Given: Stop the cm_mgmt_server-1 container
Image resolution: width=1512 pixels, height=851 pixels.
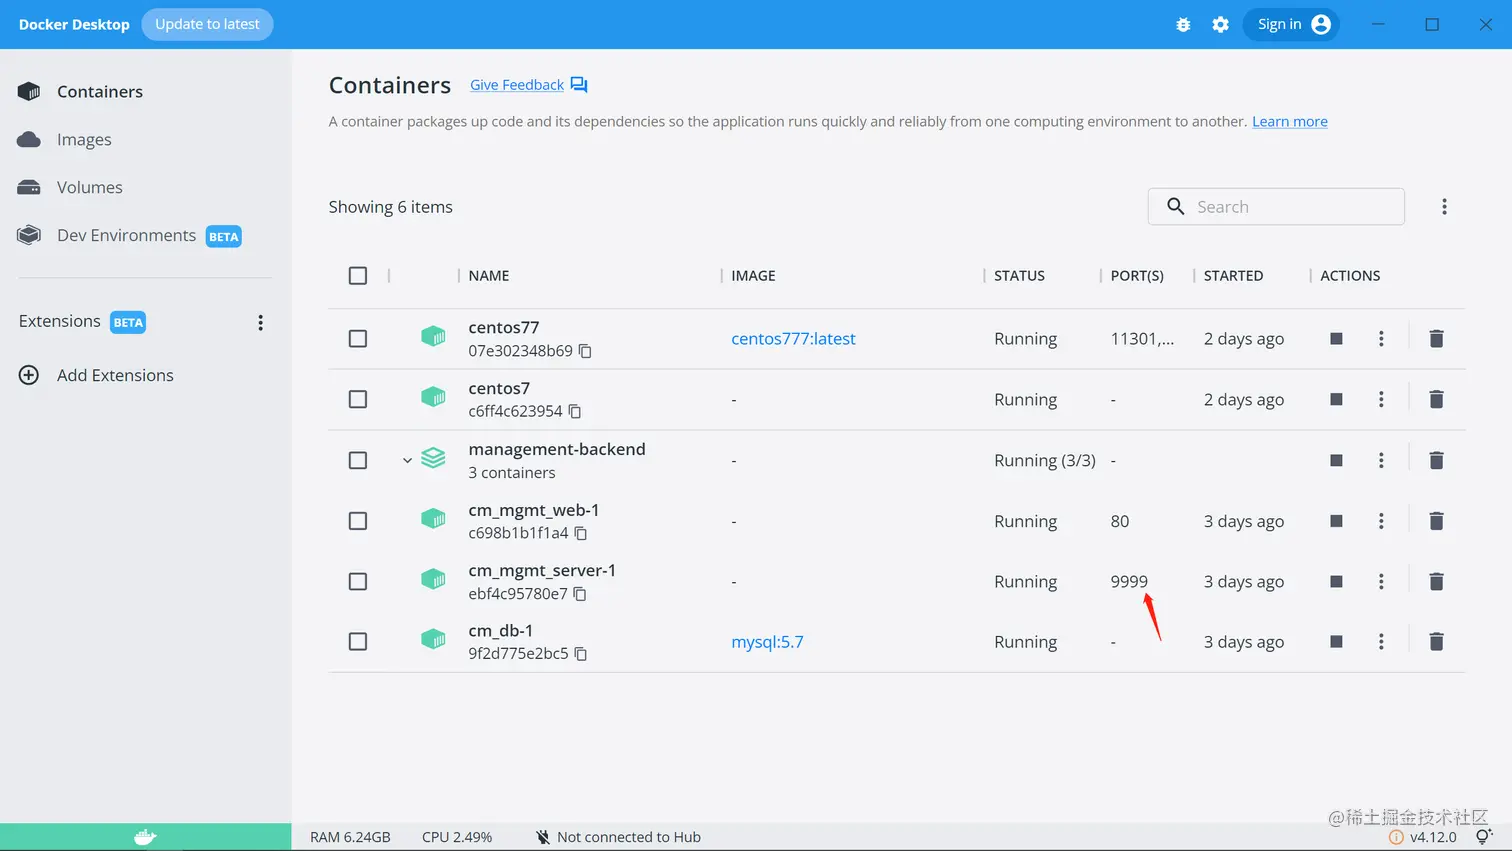Looking at the screenshot, I should click(x=1336, y=581).
